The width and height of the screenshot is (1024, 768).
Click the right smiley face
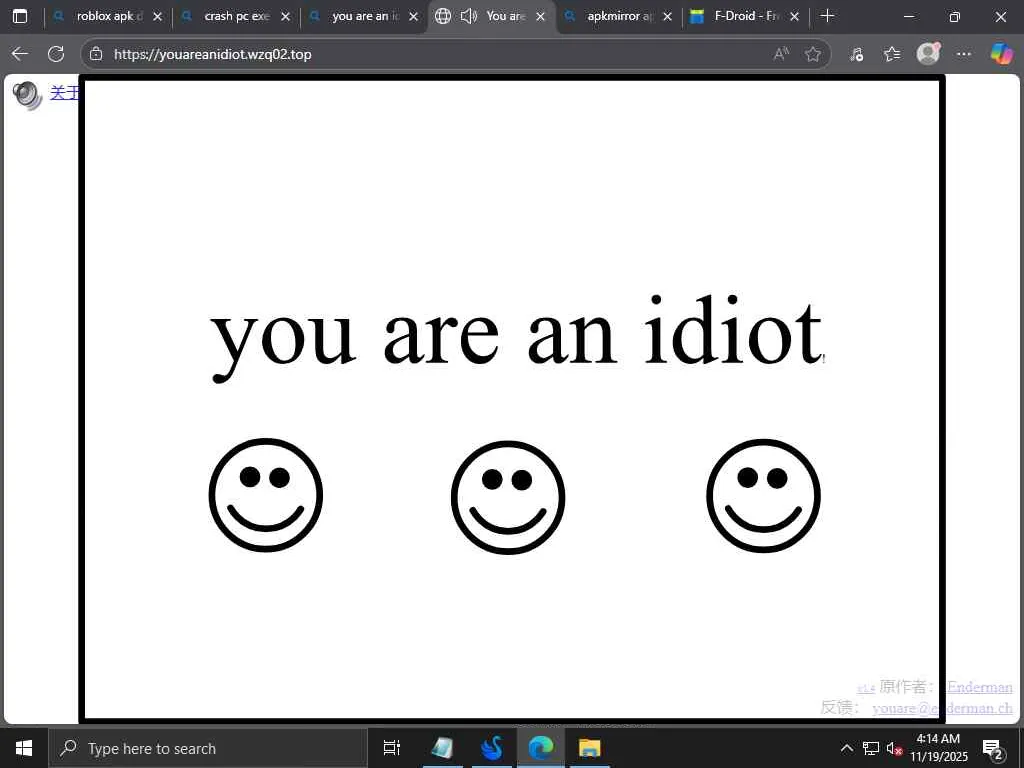763,496
